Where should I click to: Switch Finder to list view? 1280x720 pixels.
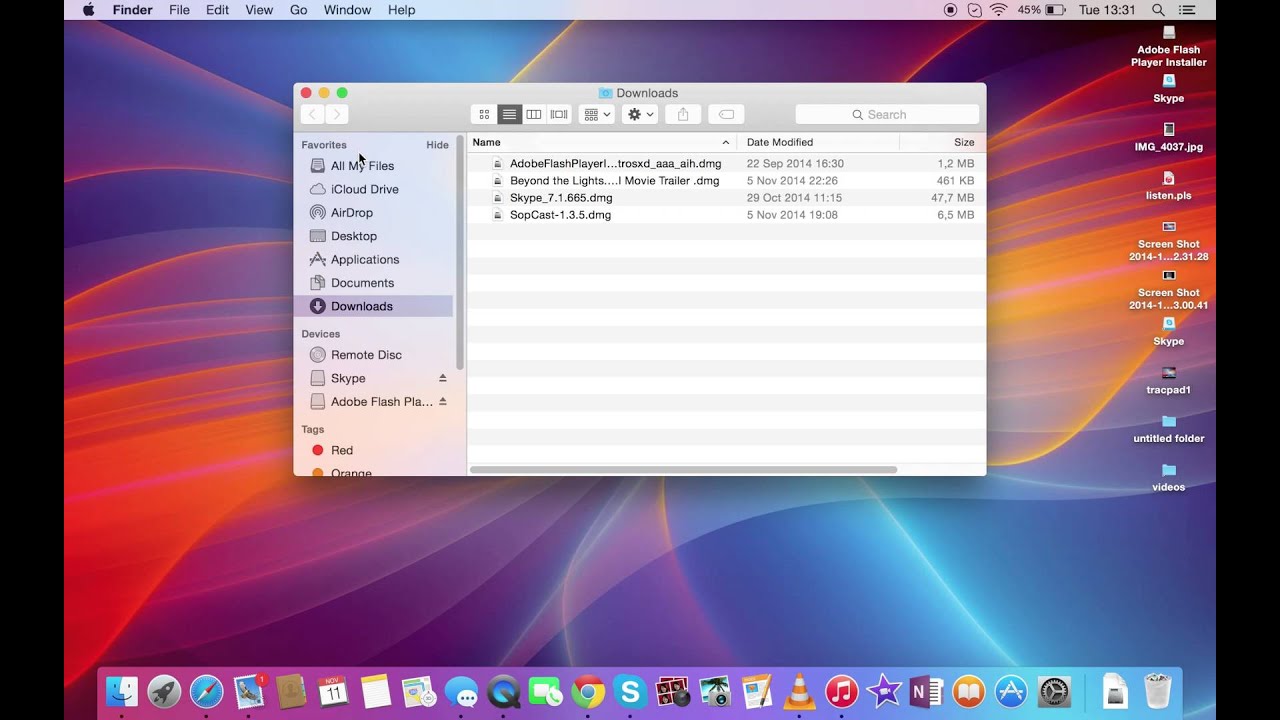[x=509, y=115]
